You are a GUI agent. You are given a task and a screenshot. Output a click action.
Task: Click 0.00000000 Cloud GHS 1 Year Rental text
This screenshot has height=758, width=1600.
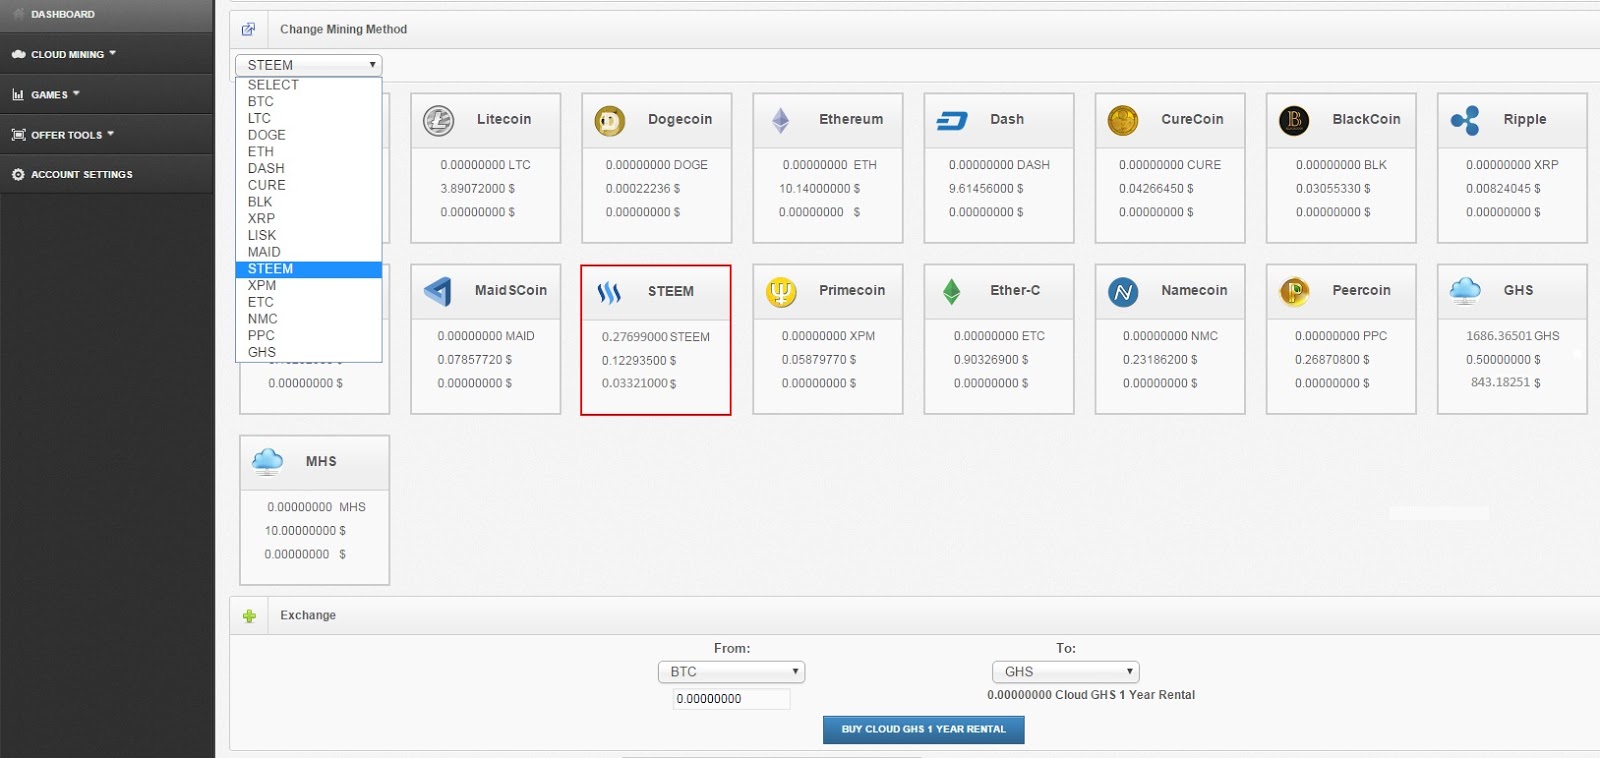tap(1091, 695)
